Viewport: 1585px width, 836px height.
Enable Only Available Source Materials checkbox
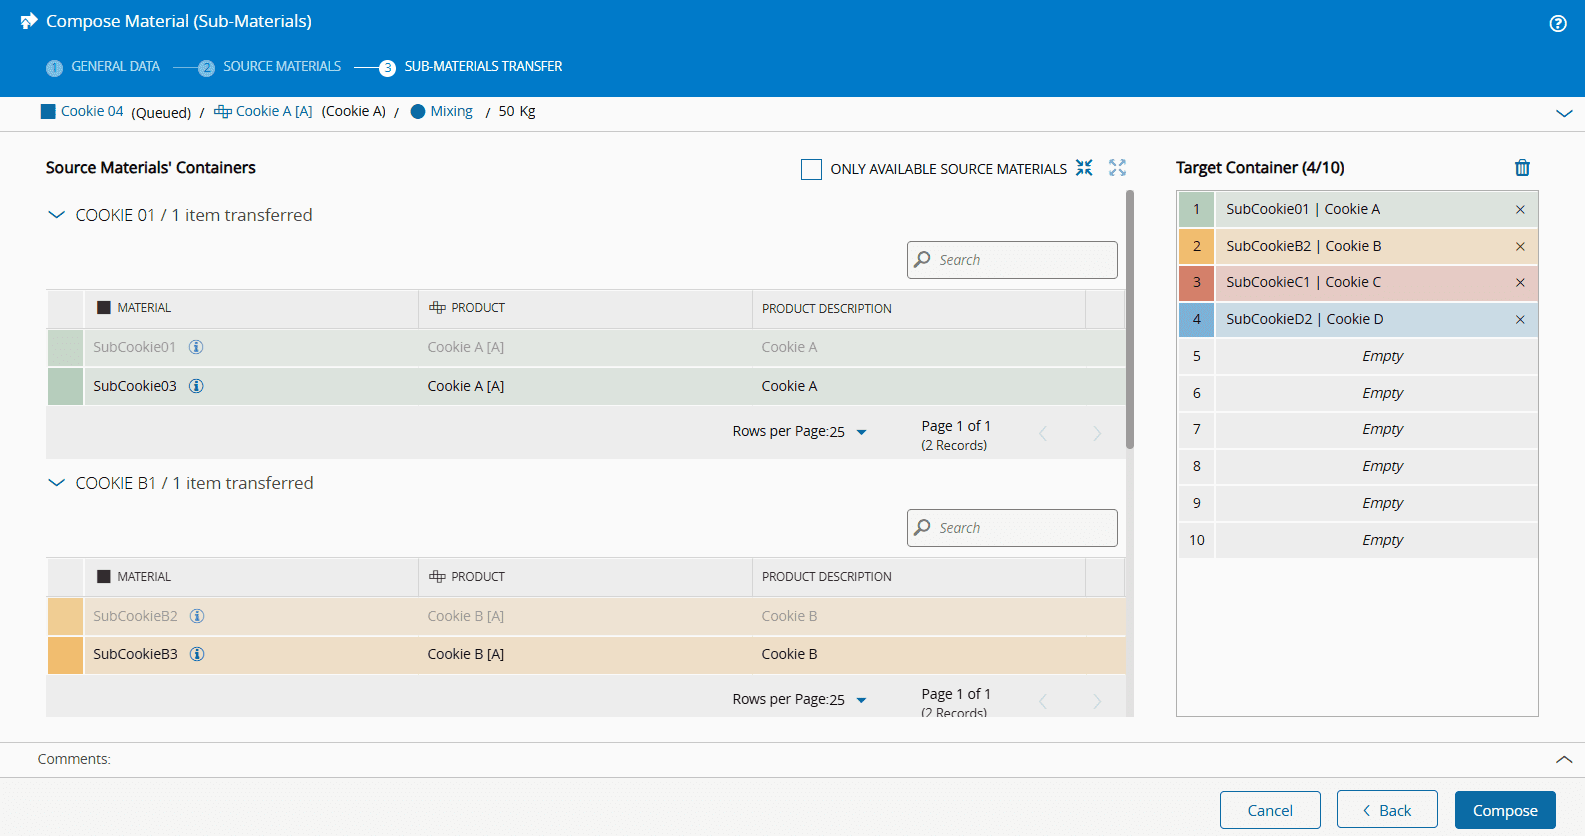pos(811,170)
